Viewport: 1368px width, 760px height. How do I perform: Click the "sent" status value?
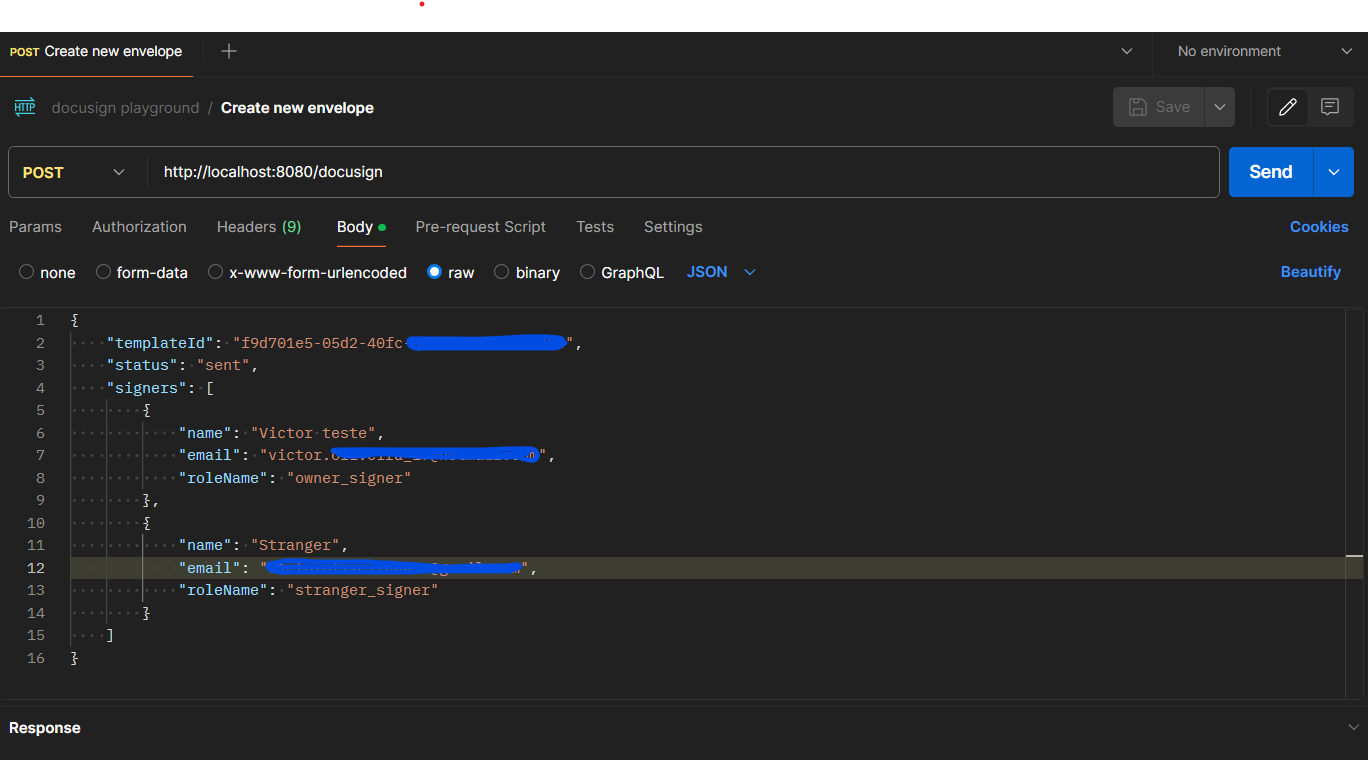224,365
